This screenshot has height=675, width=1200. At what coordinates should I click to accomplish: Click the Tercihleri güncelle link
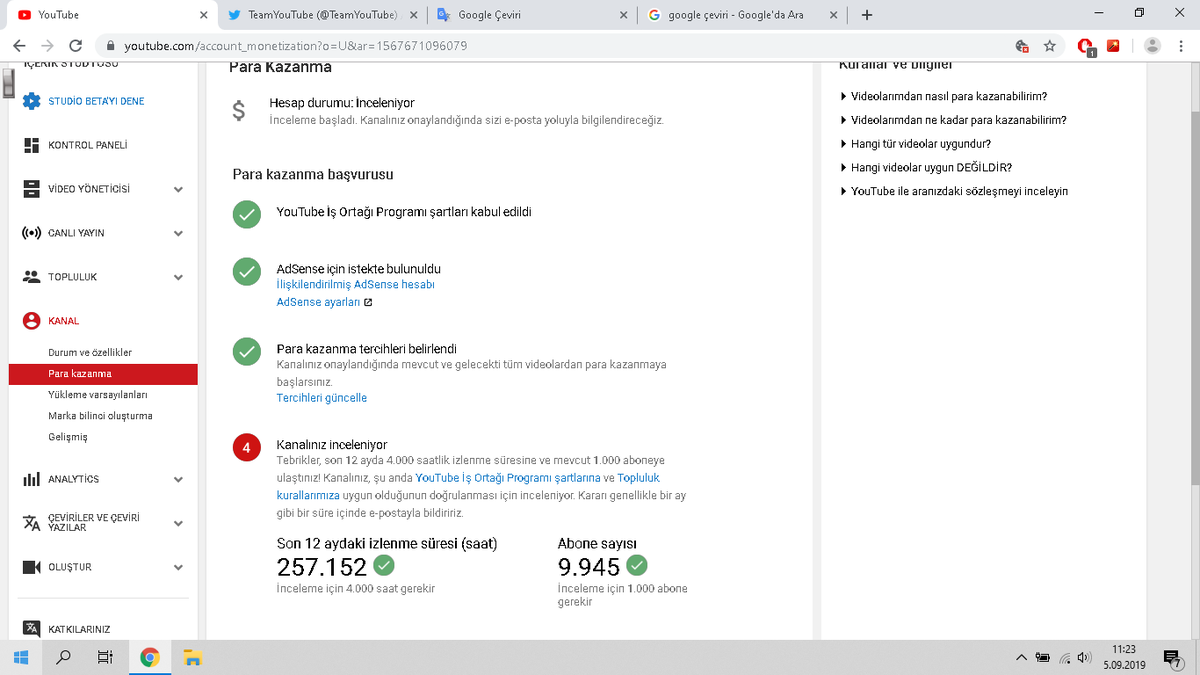(322, 398)
